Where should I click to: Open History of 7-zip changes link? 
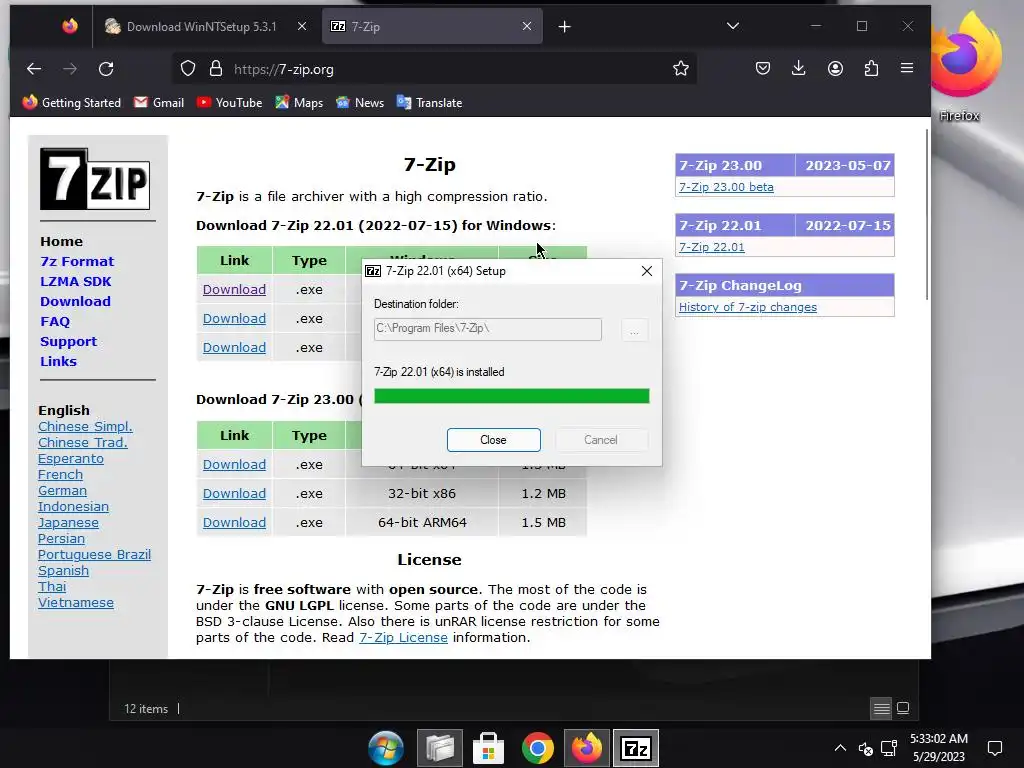click(x=748, y=307)
